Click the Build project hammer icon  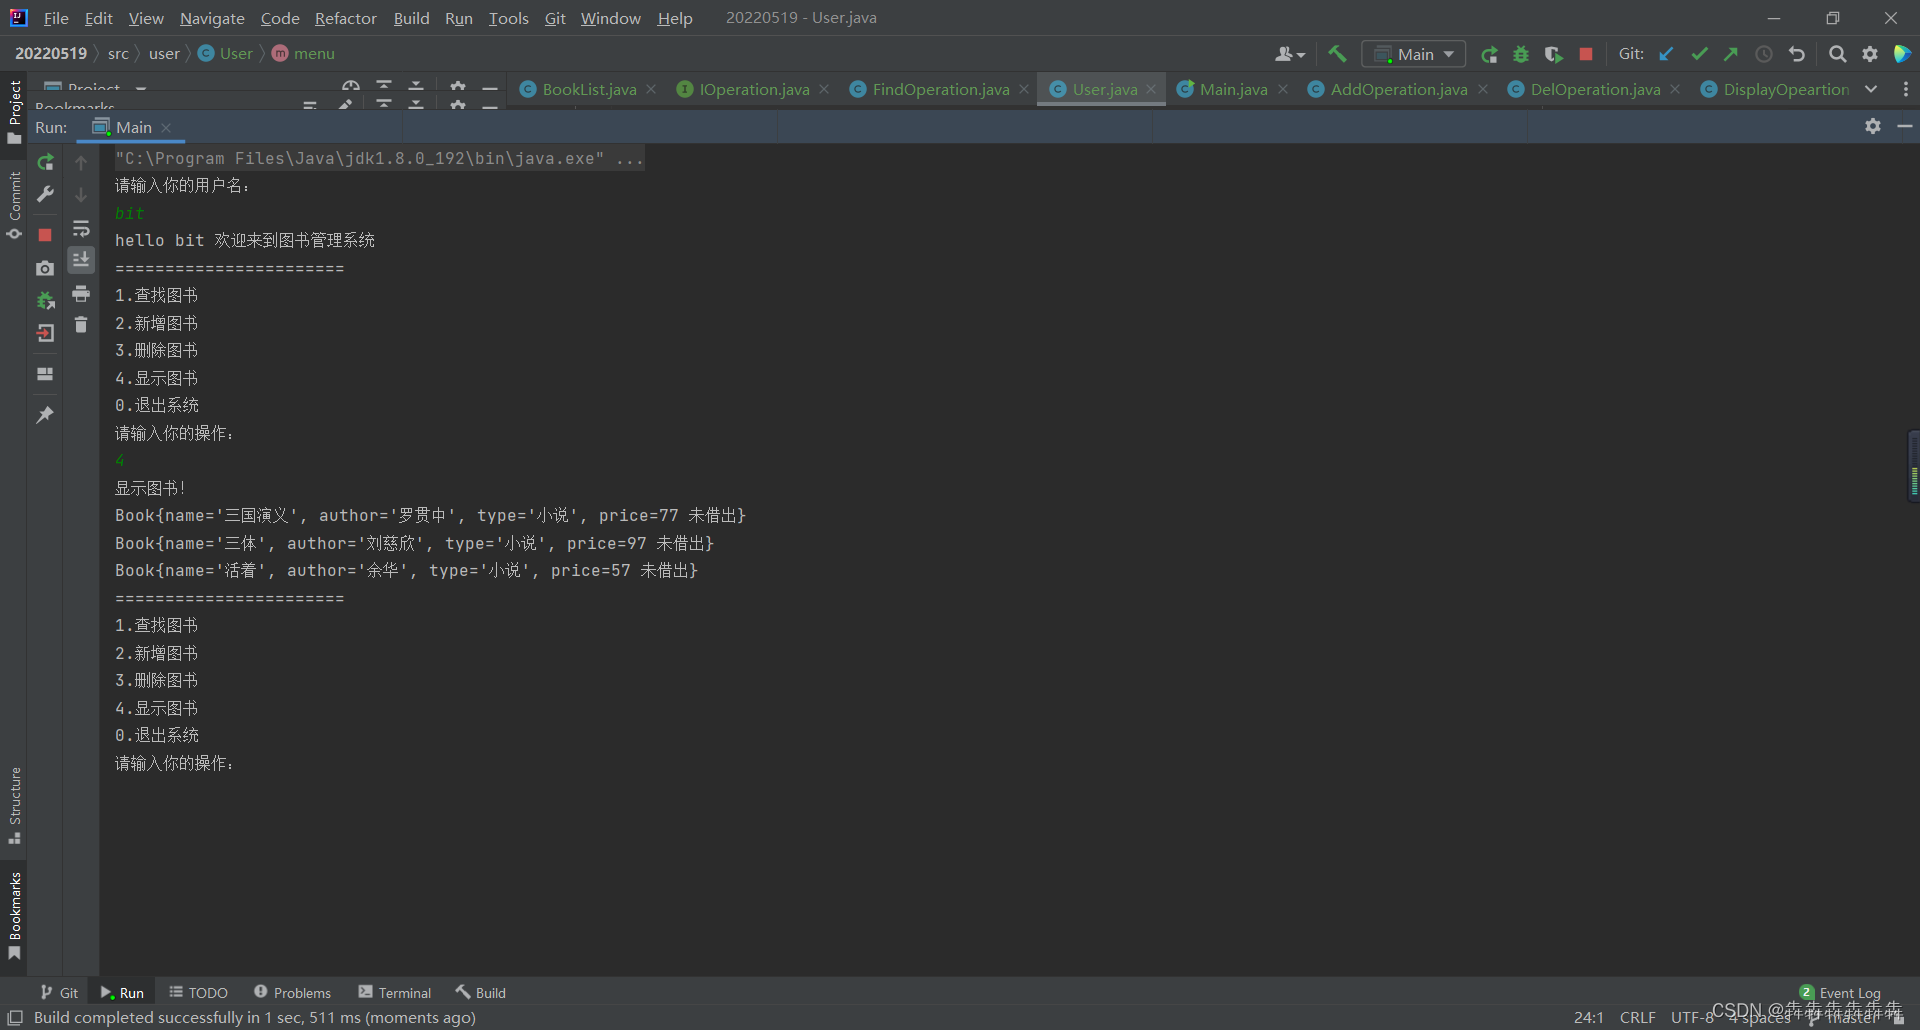click(x=1337, y=54)
